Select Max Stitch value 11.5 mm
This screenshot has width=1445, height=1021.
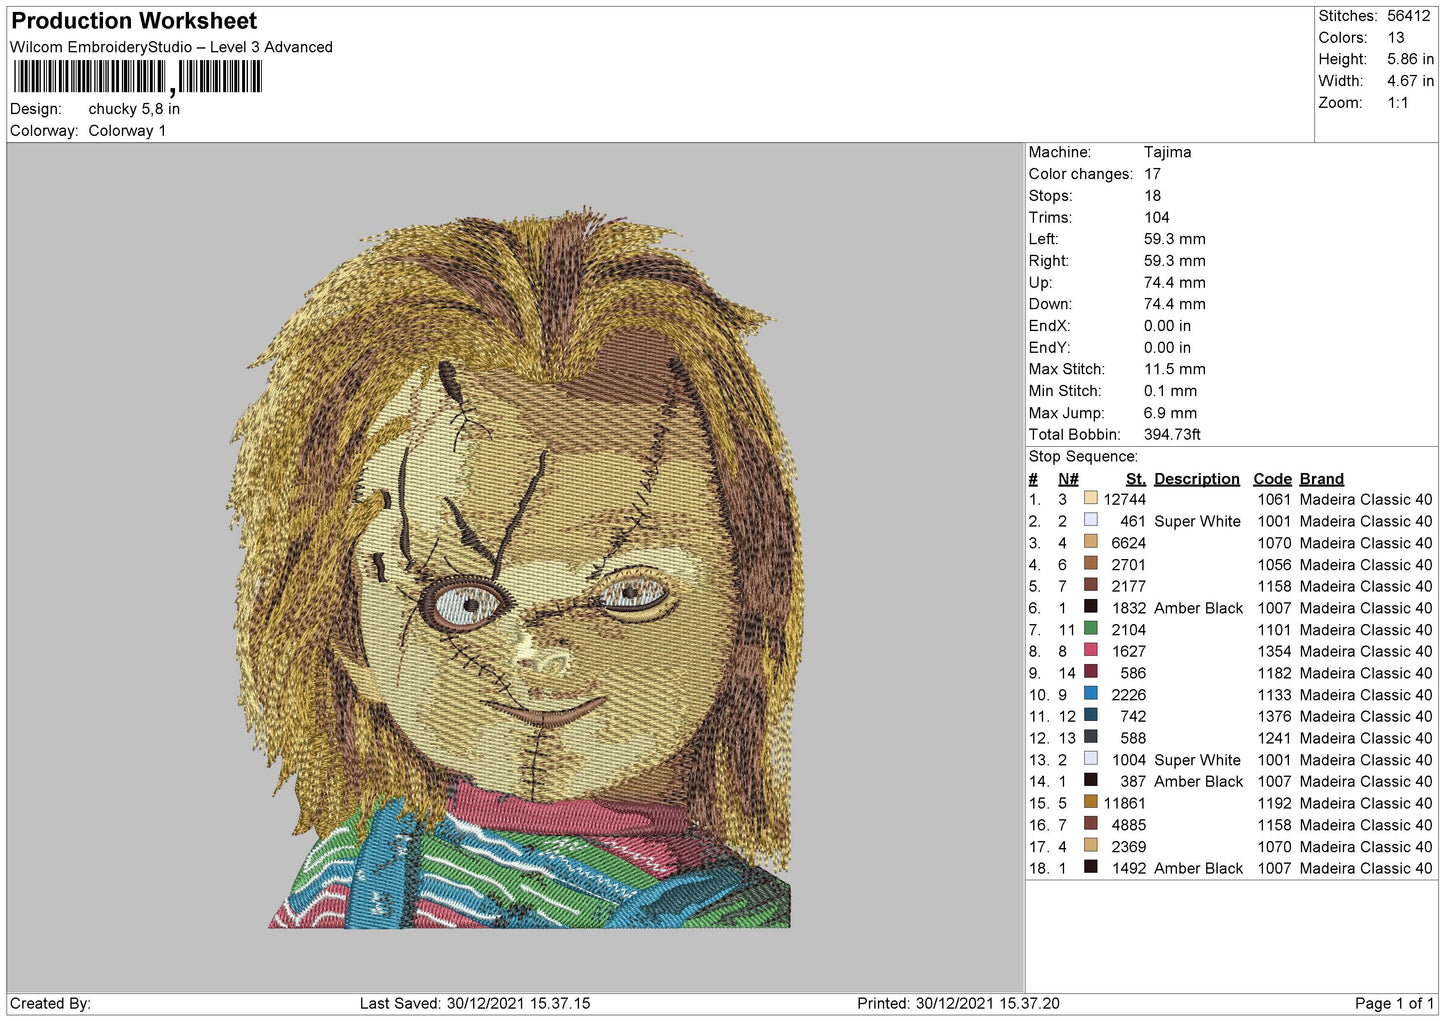tap(1174, 370)
